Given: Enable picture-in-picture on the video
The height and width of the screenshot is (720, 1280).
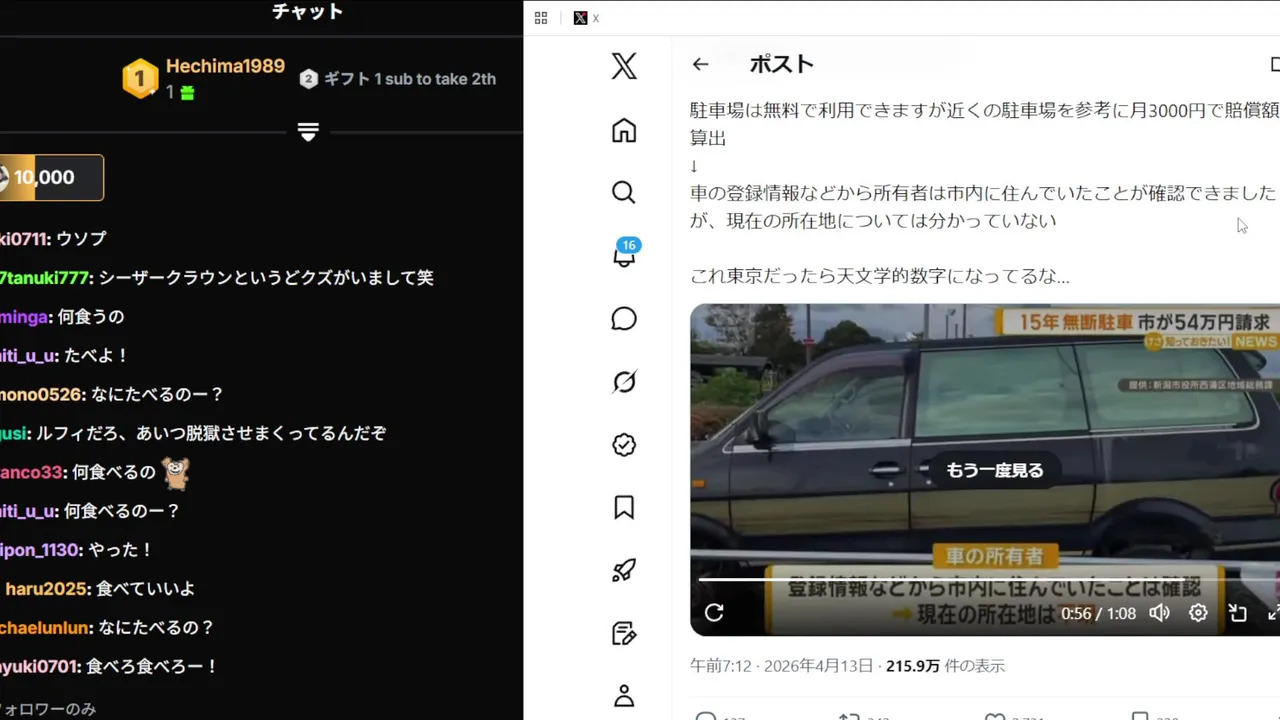Looking at the screenshot, I should tap(1238, 613).
